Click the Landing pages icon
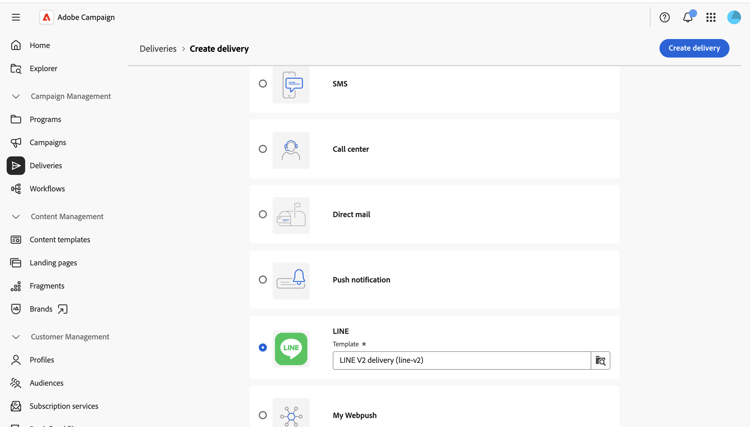Screen dimensions: 750x427 [16, 263]
